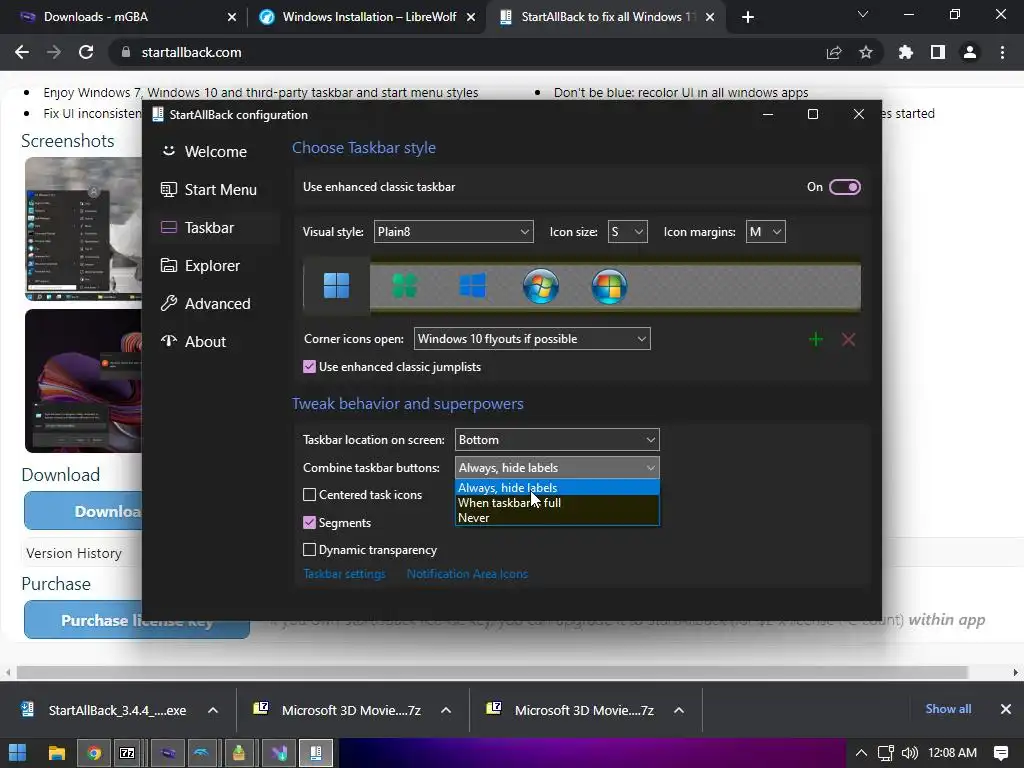Viewport: 1024px width, 768px height.
Task: Open the Corner icons open dropdown
Action: [532, 339]
